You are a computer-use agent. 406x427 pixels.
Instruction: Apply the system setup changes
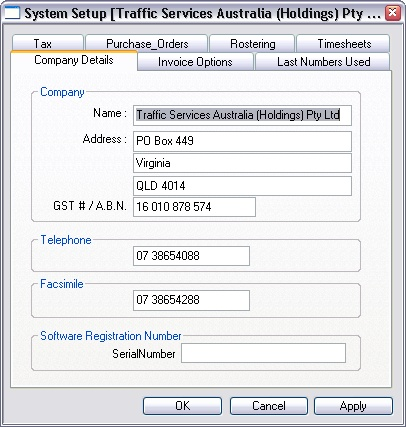point(353,406)
